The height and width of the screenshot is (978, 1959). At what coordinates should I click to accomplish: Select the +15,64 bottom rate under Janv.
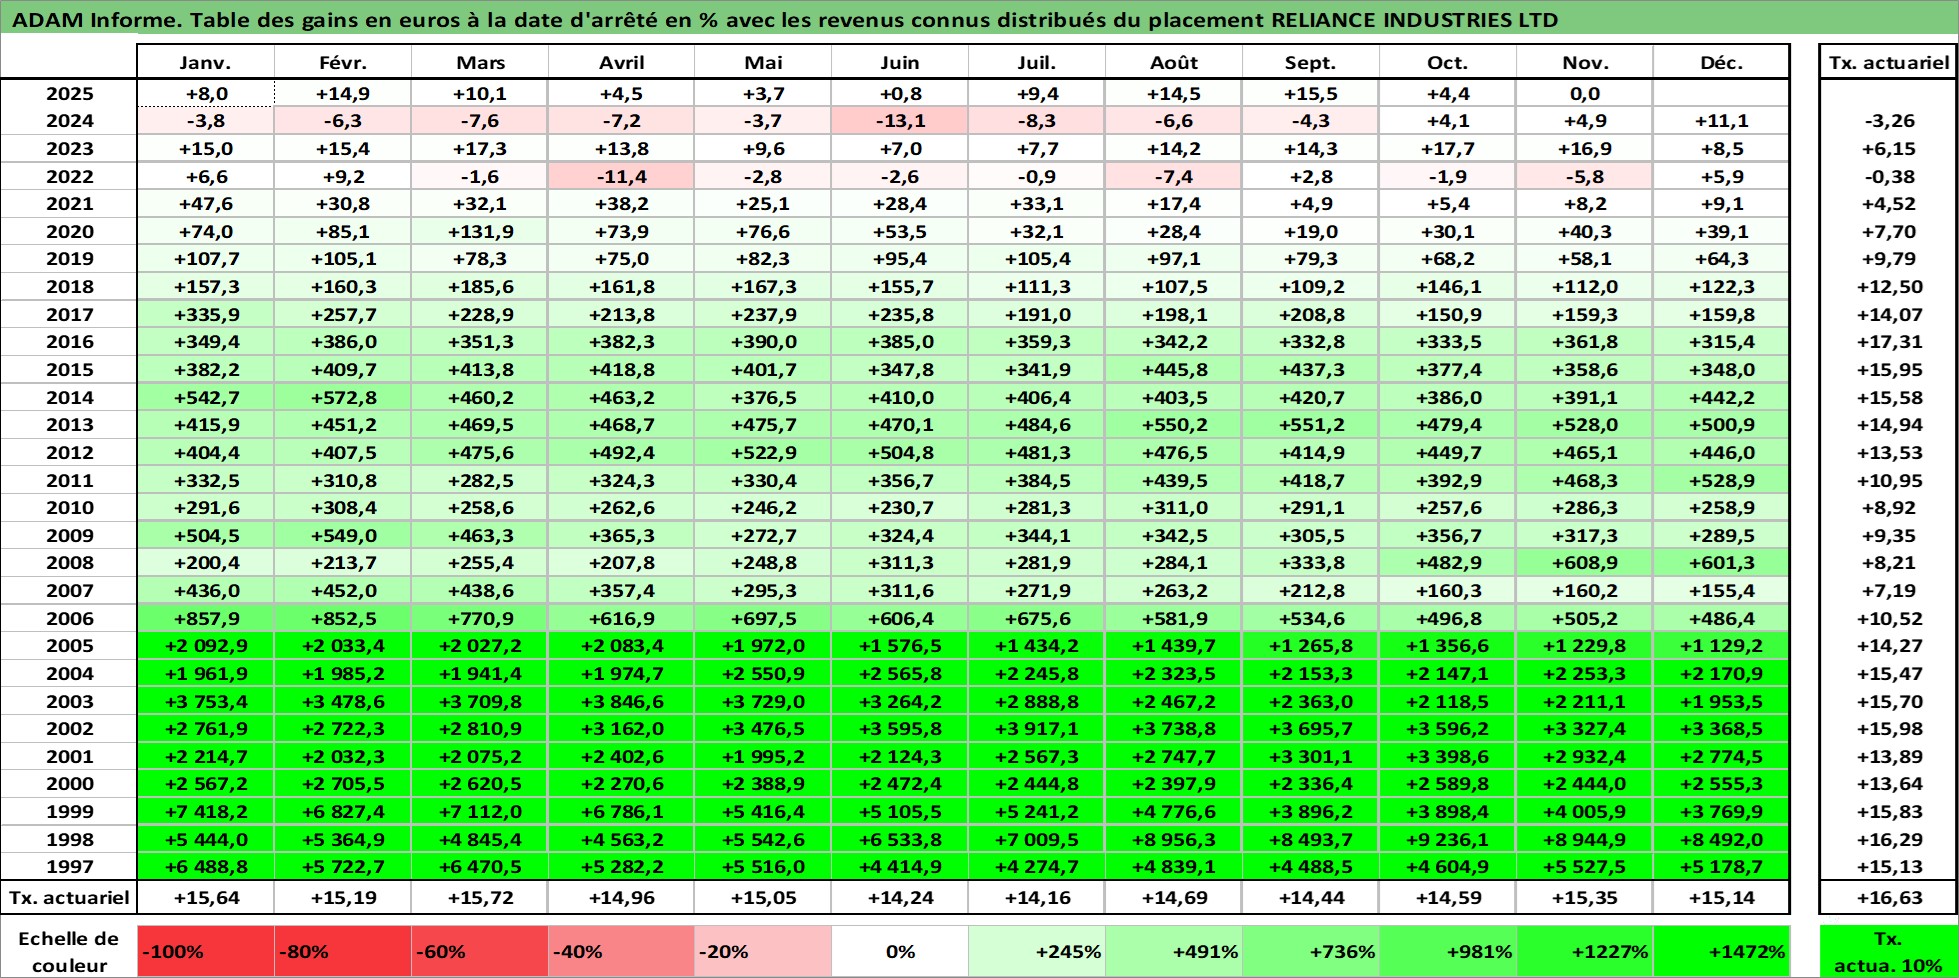point(205,898)
